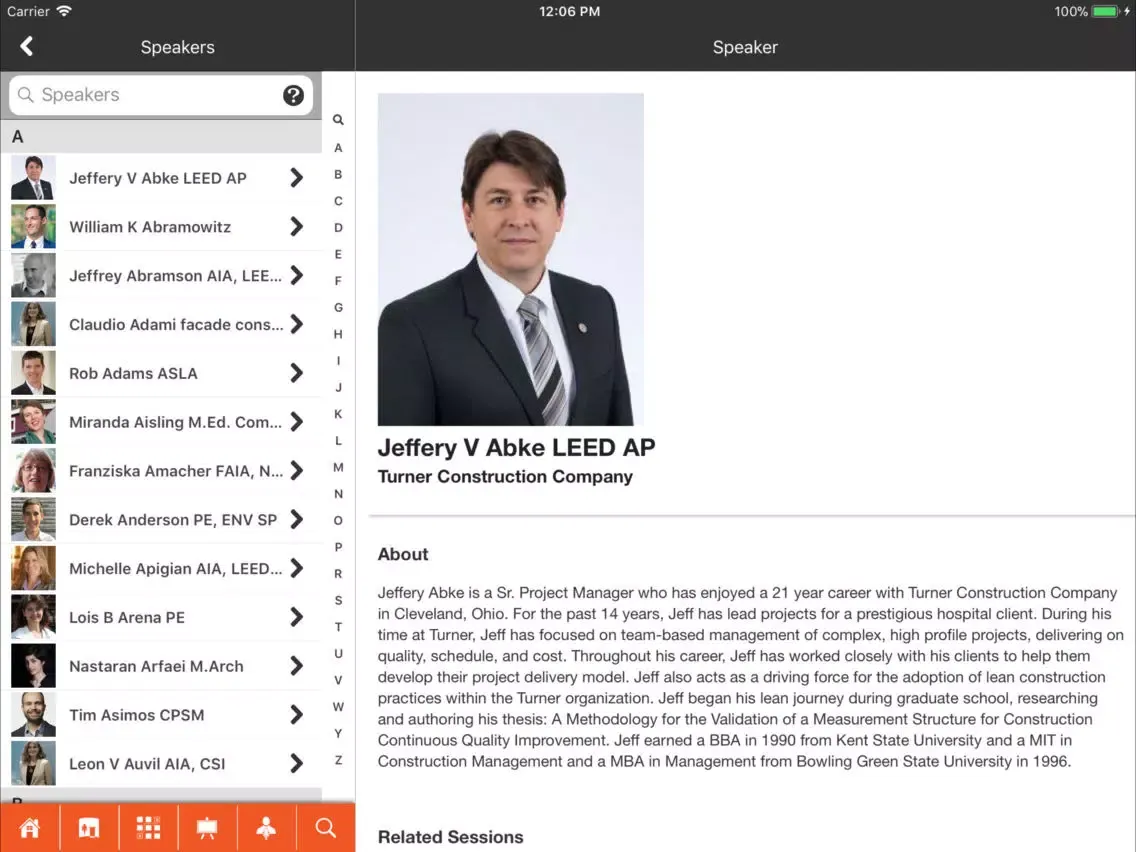
Task: Tap the battery icon in status bar
Action: pos(1106,12)
